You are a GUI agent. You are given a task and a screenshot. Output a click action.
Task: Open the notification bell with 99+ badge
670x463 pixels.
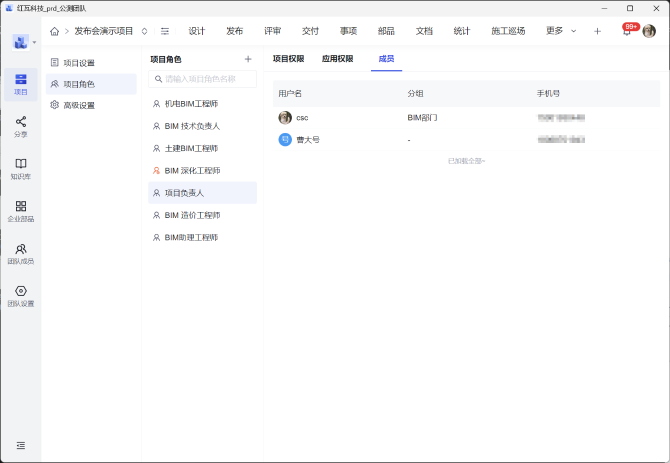(x=627, y=31)
